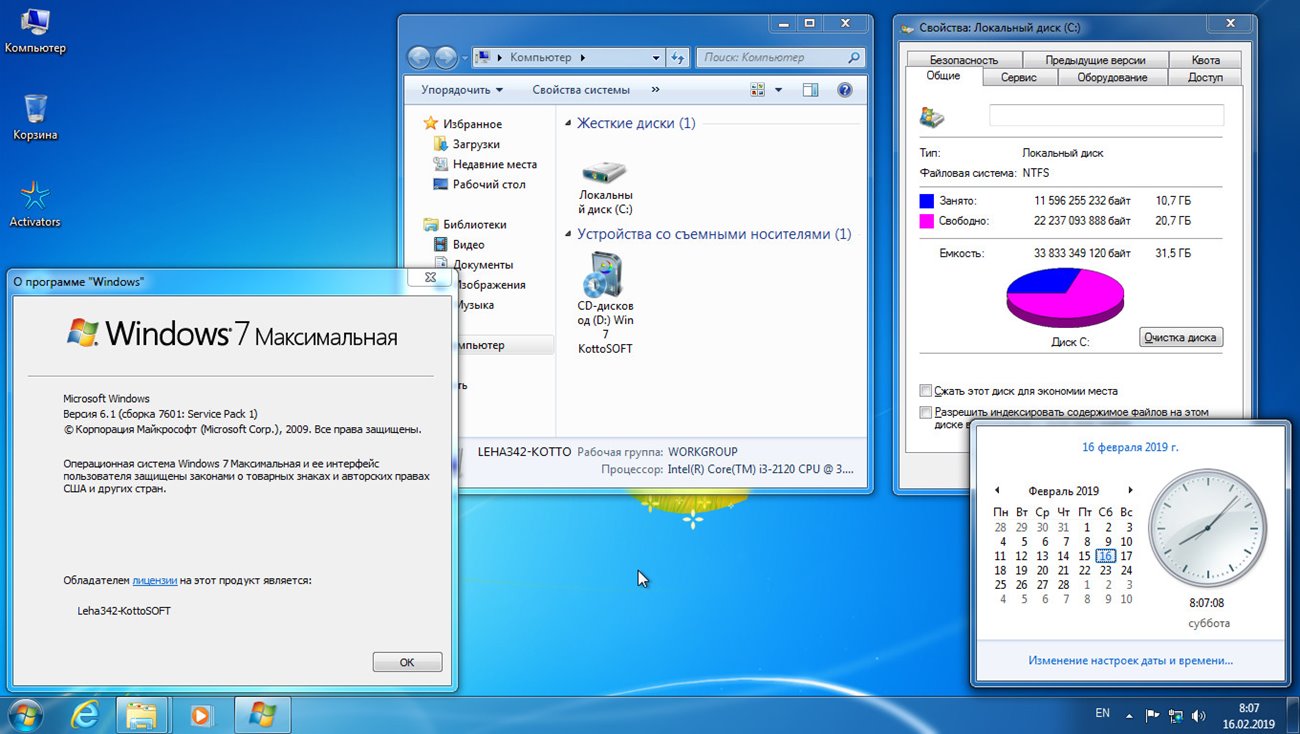Click 'Изменение настроек даты и времени...' link
1300x734 pixels.
point(1130,660)
